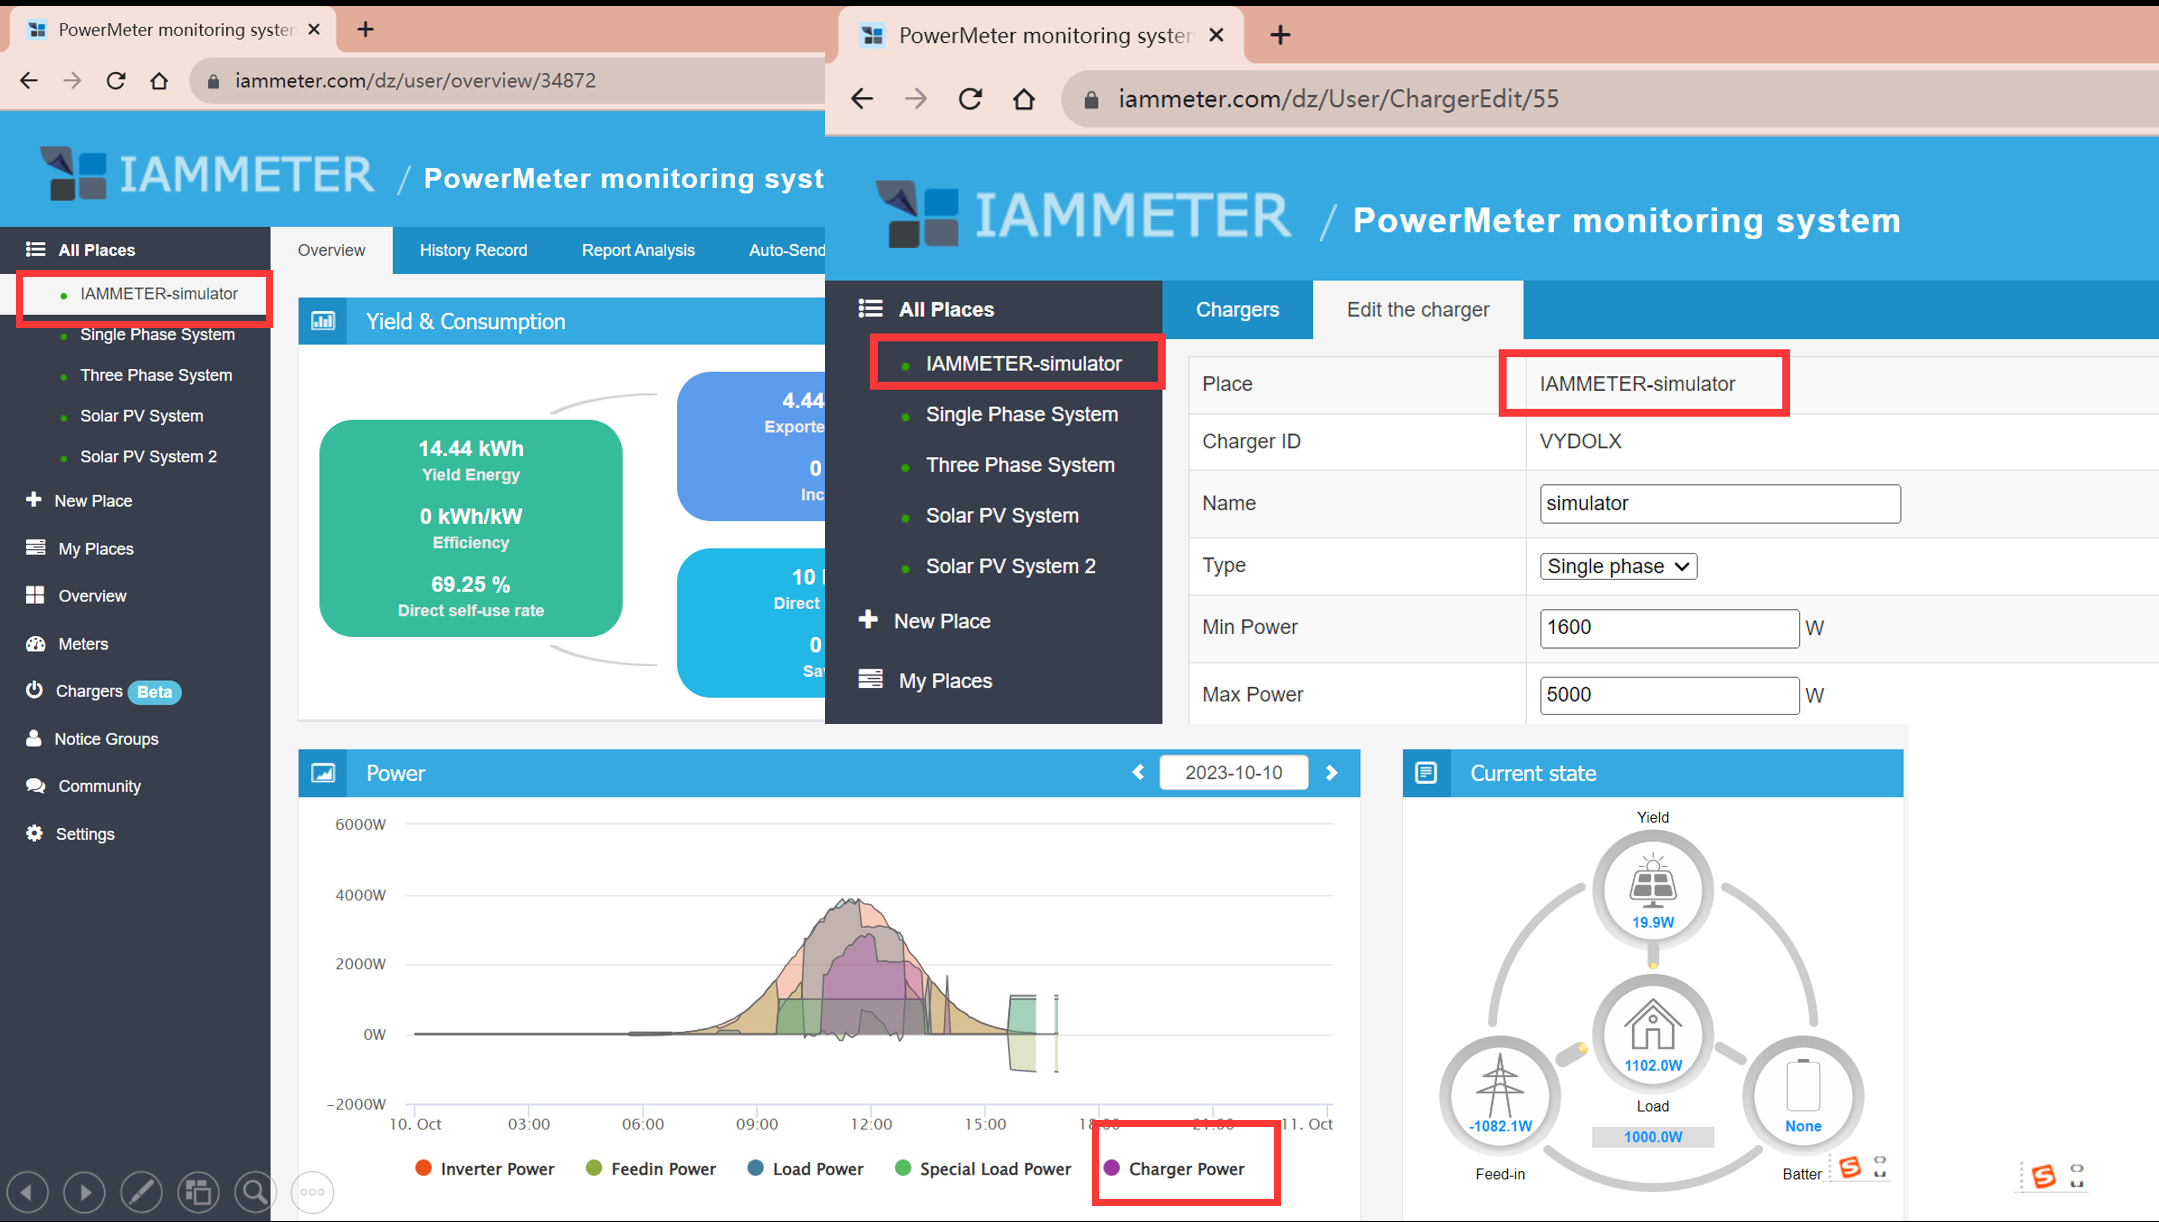Screen dimensions: 2159x1222
Task: Click New Place in right sidebar
Action: 941,621
